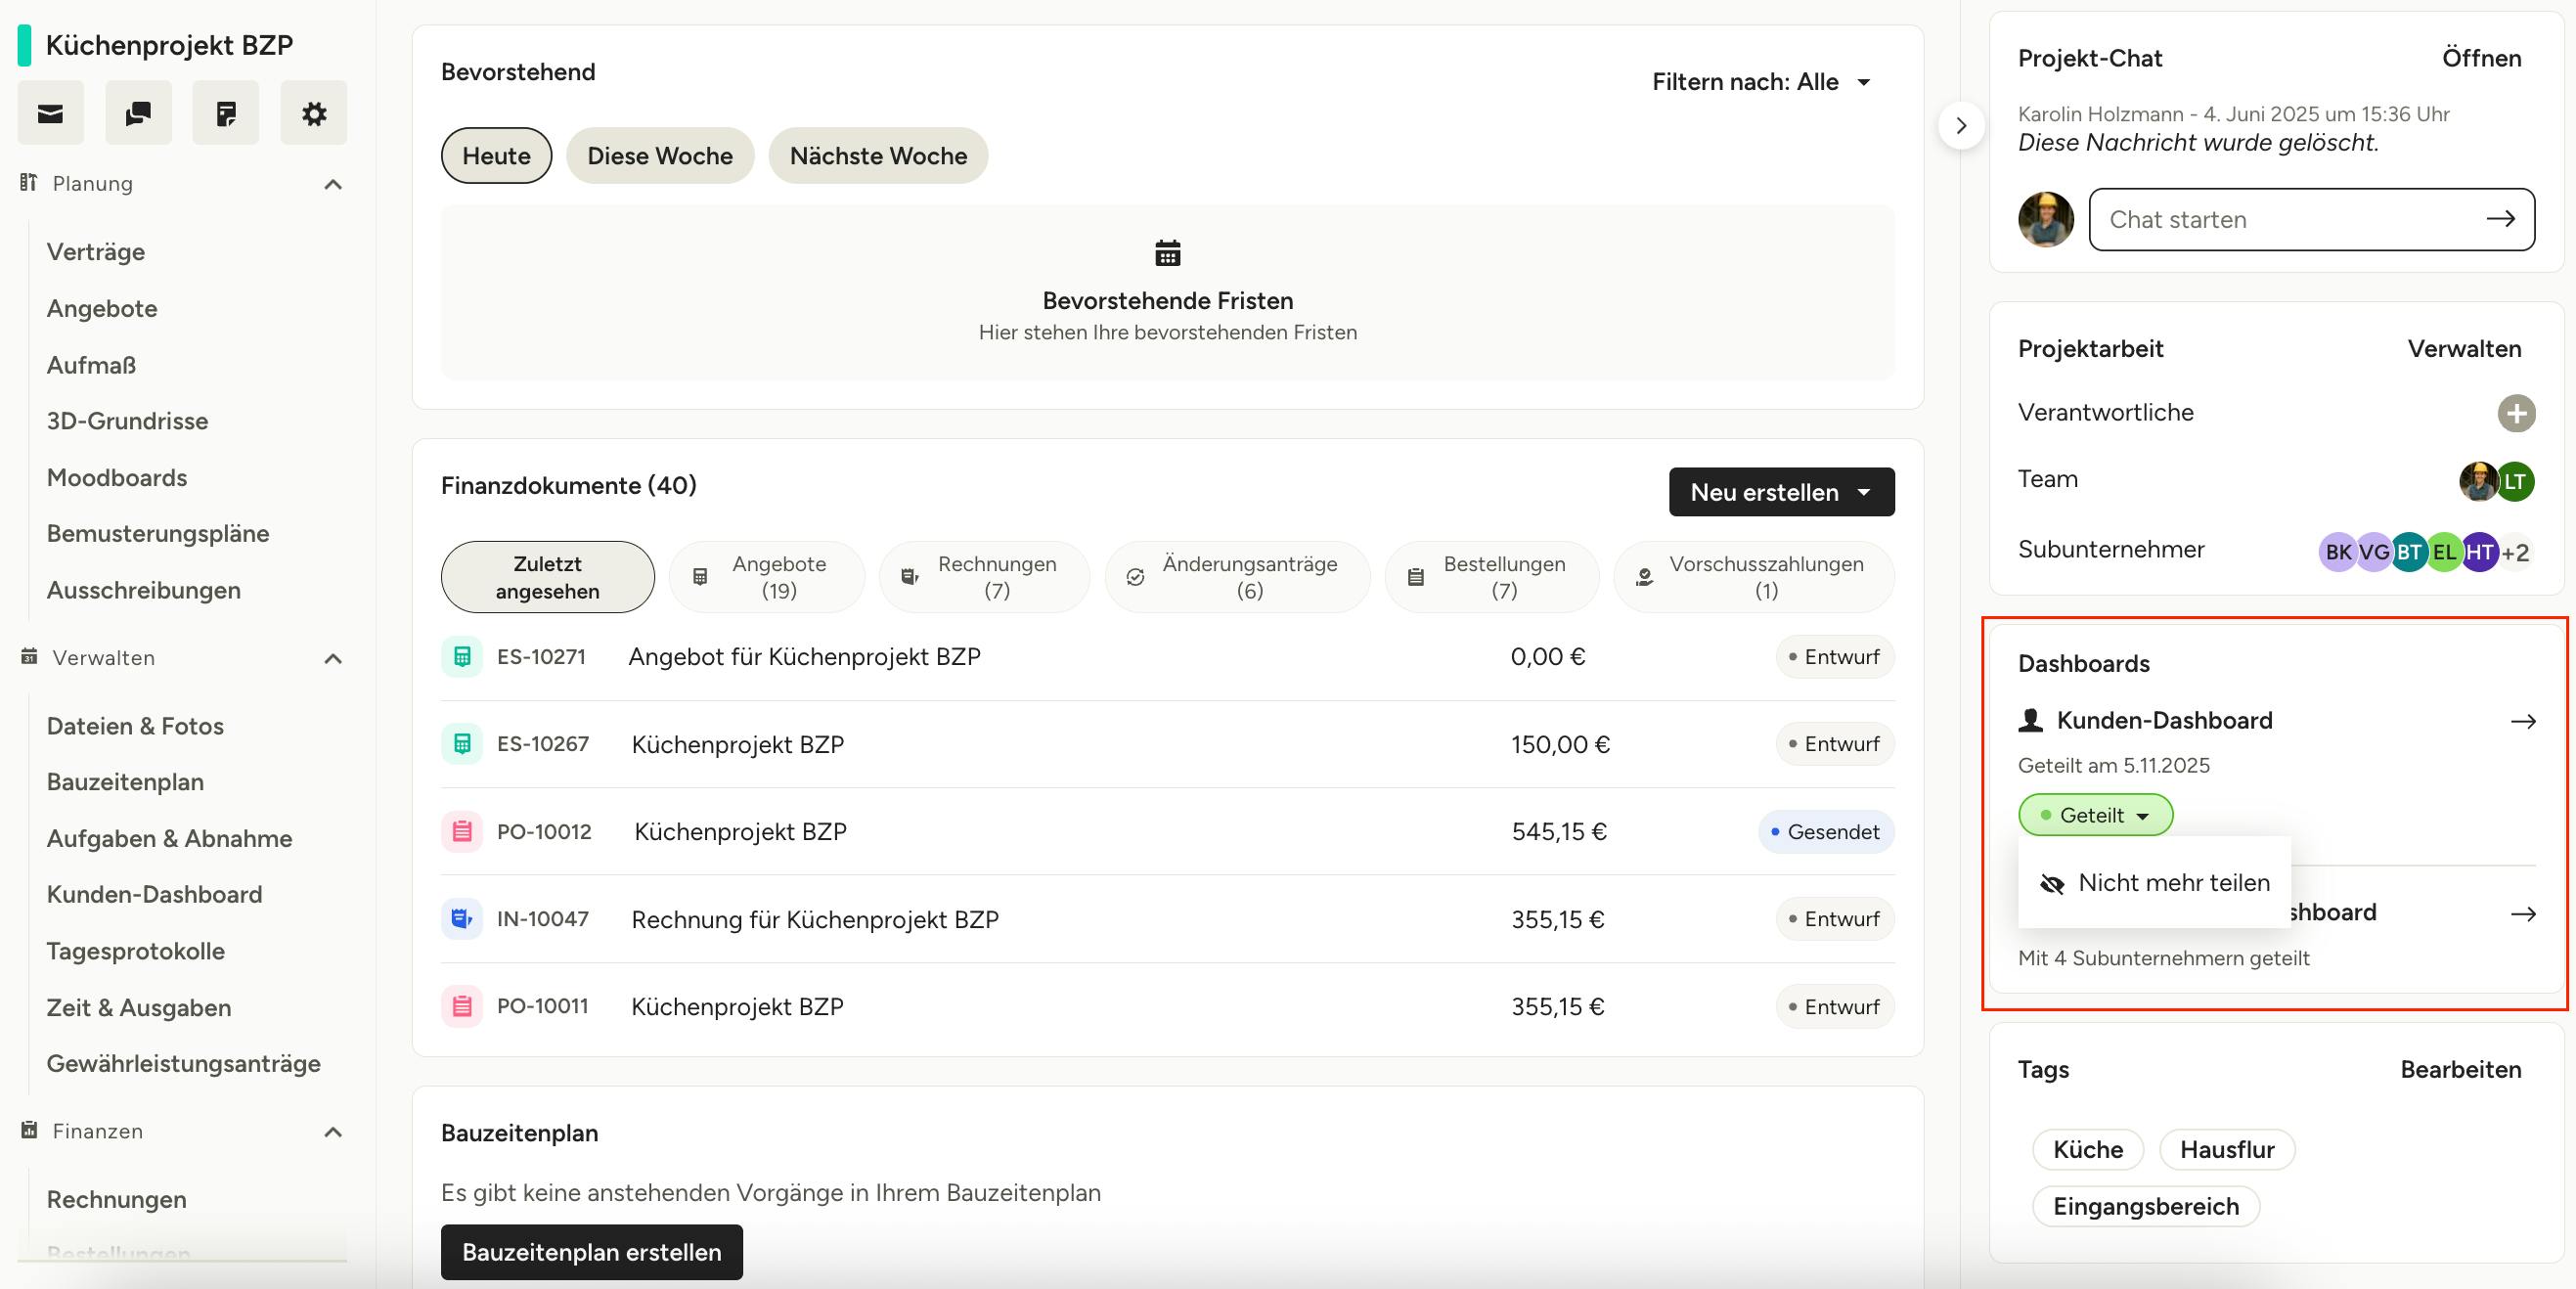The width and height of the screenshot is (2576, 1289).
Task: Collapse the Planung sidebar section
Action: (333, 184)
